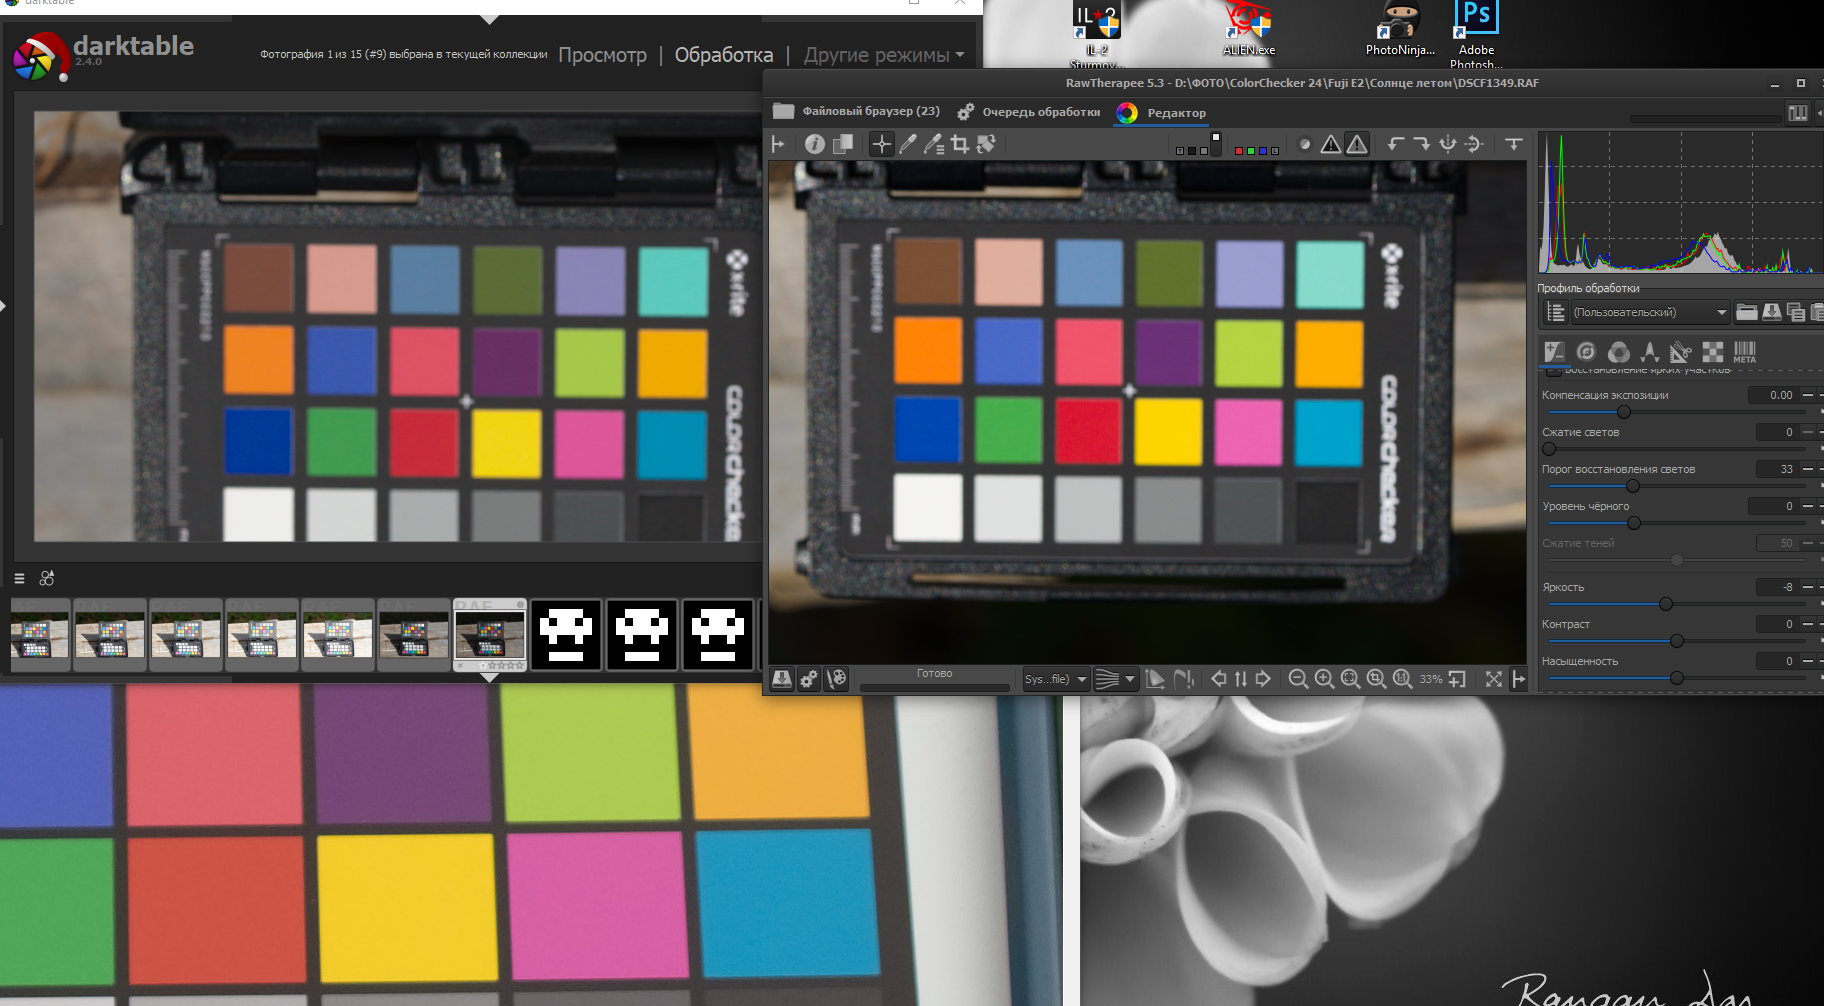Screen dimensions: 1824x1006
Task: Show image info overlay in RawTherapee
Action: [815, 144]
